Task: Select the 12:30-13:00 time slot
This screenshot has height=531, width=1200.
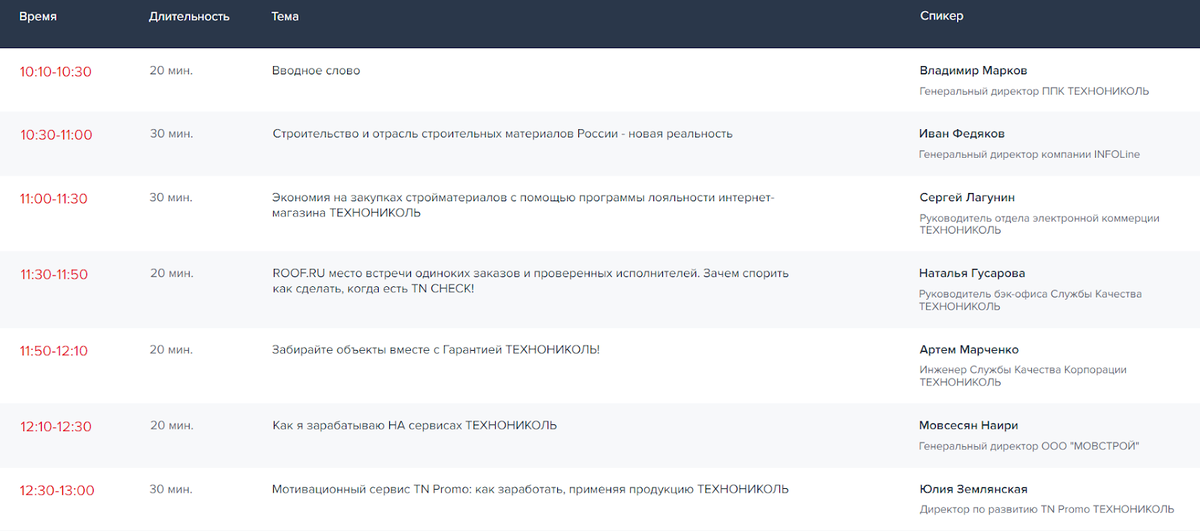Action: [57, 490]
